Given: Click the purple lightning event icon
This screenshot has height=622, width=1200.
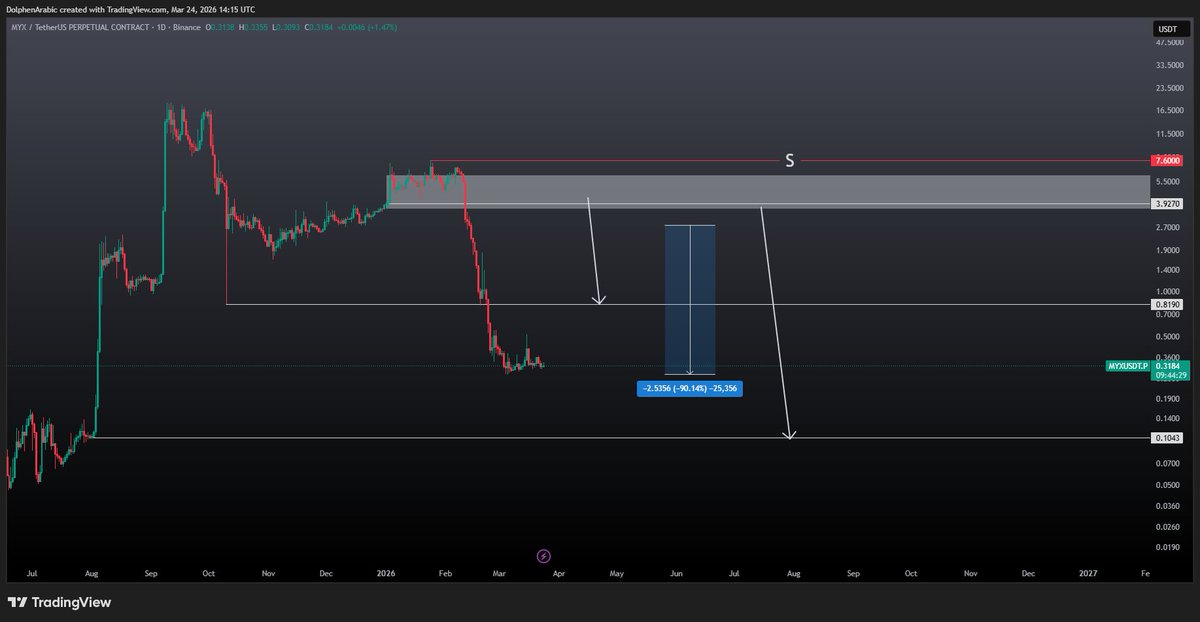Looking at the screenshot, I should coord(543,555).
